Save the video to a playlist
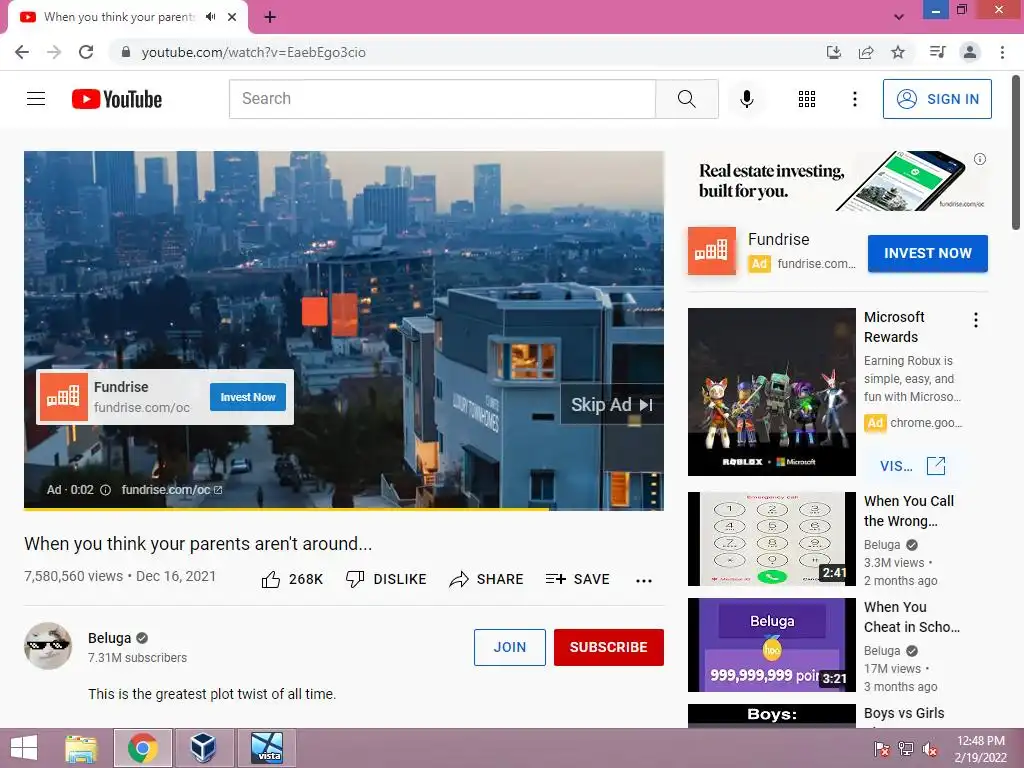The image size is (1024, 768). pyautogui.click(x=577, y=579)
